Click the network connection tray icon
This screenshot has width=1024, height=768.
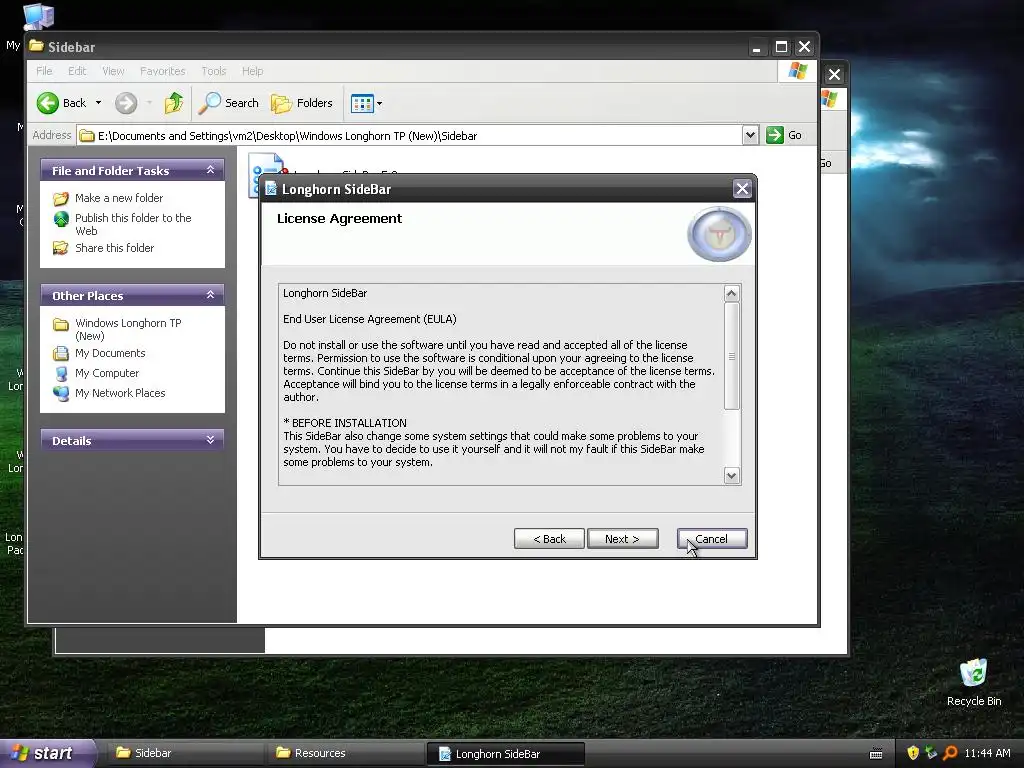[931, 753]
